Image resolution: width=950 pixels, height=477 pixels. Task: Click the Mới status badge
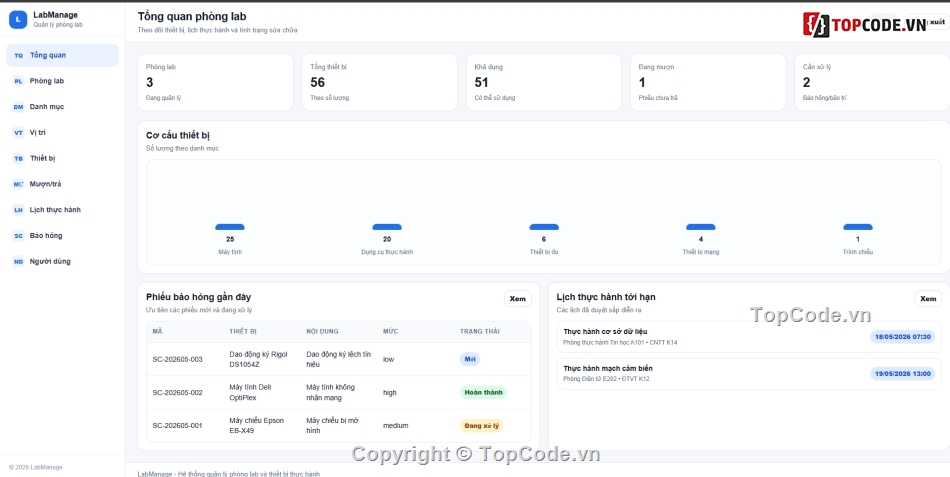point(470,359)
